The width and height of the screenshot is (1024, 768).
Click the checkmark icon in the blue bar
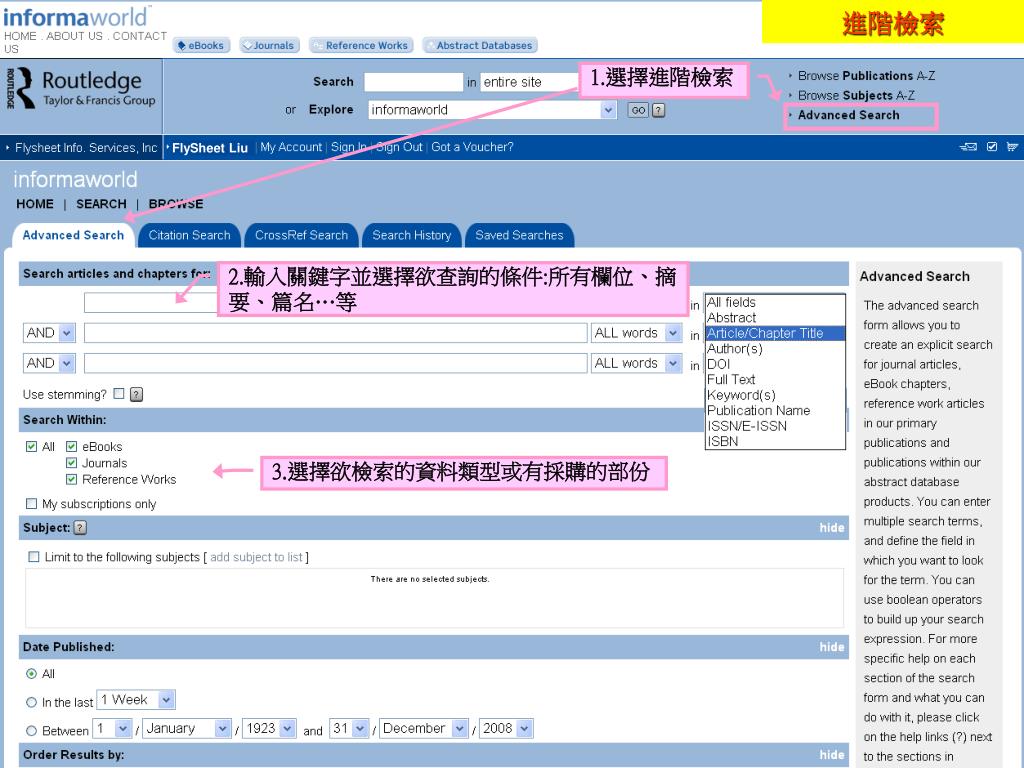(x=992, y=147)
